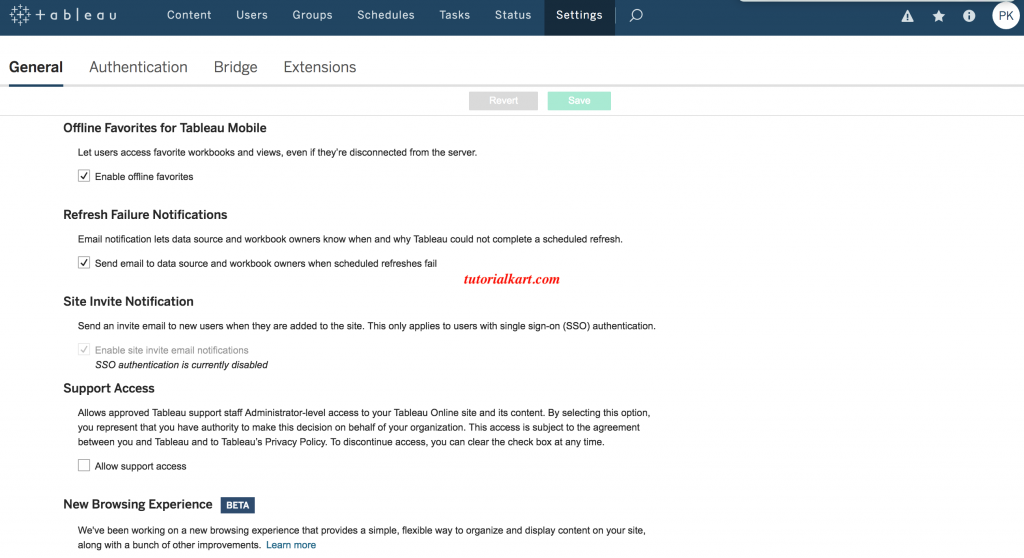Go to the Users page
The image size is (1024, 558).
tap(252, 16)
